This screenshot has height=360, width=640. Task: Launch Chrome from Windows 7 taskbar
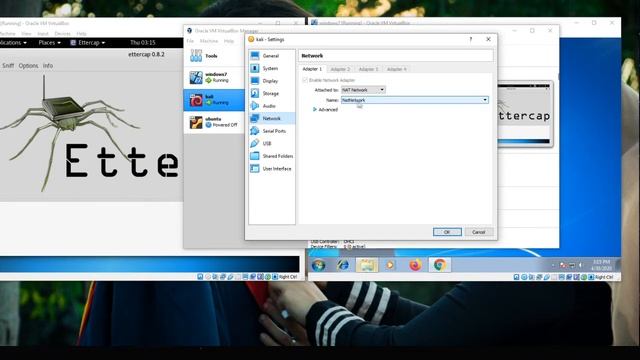(x=440, y=265)
